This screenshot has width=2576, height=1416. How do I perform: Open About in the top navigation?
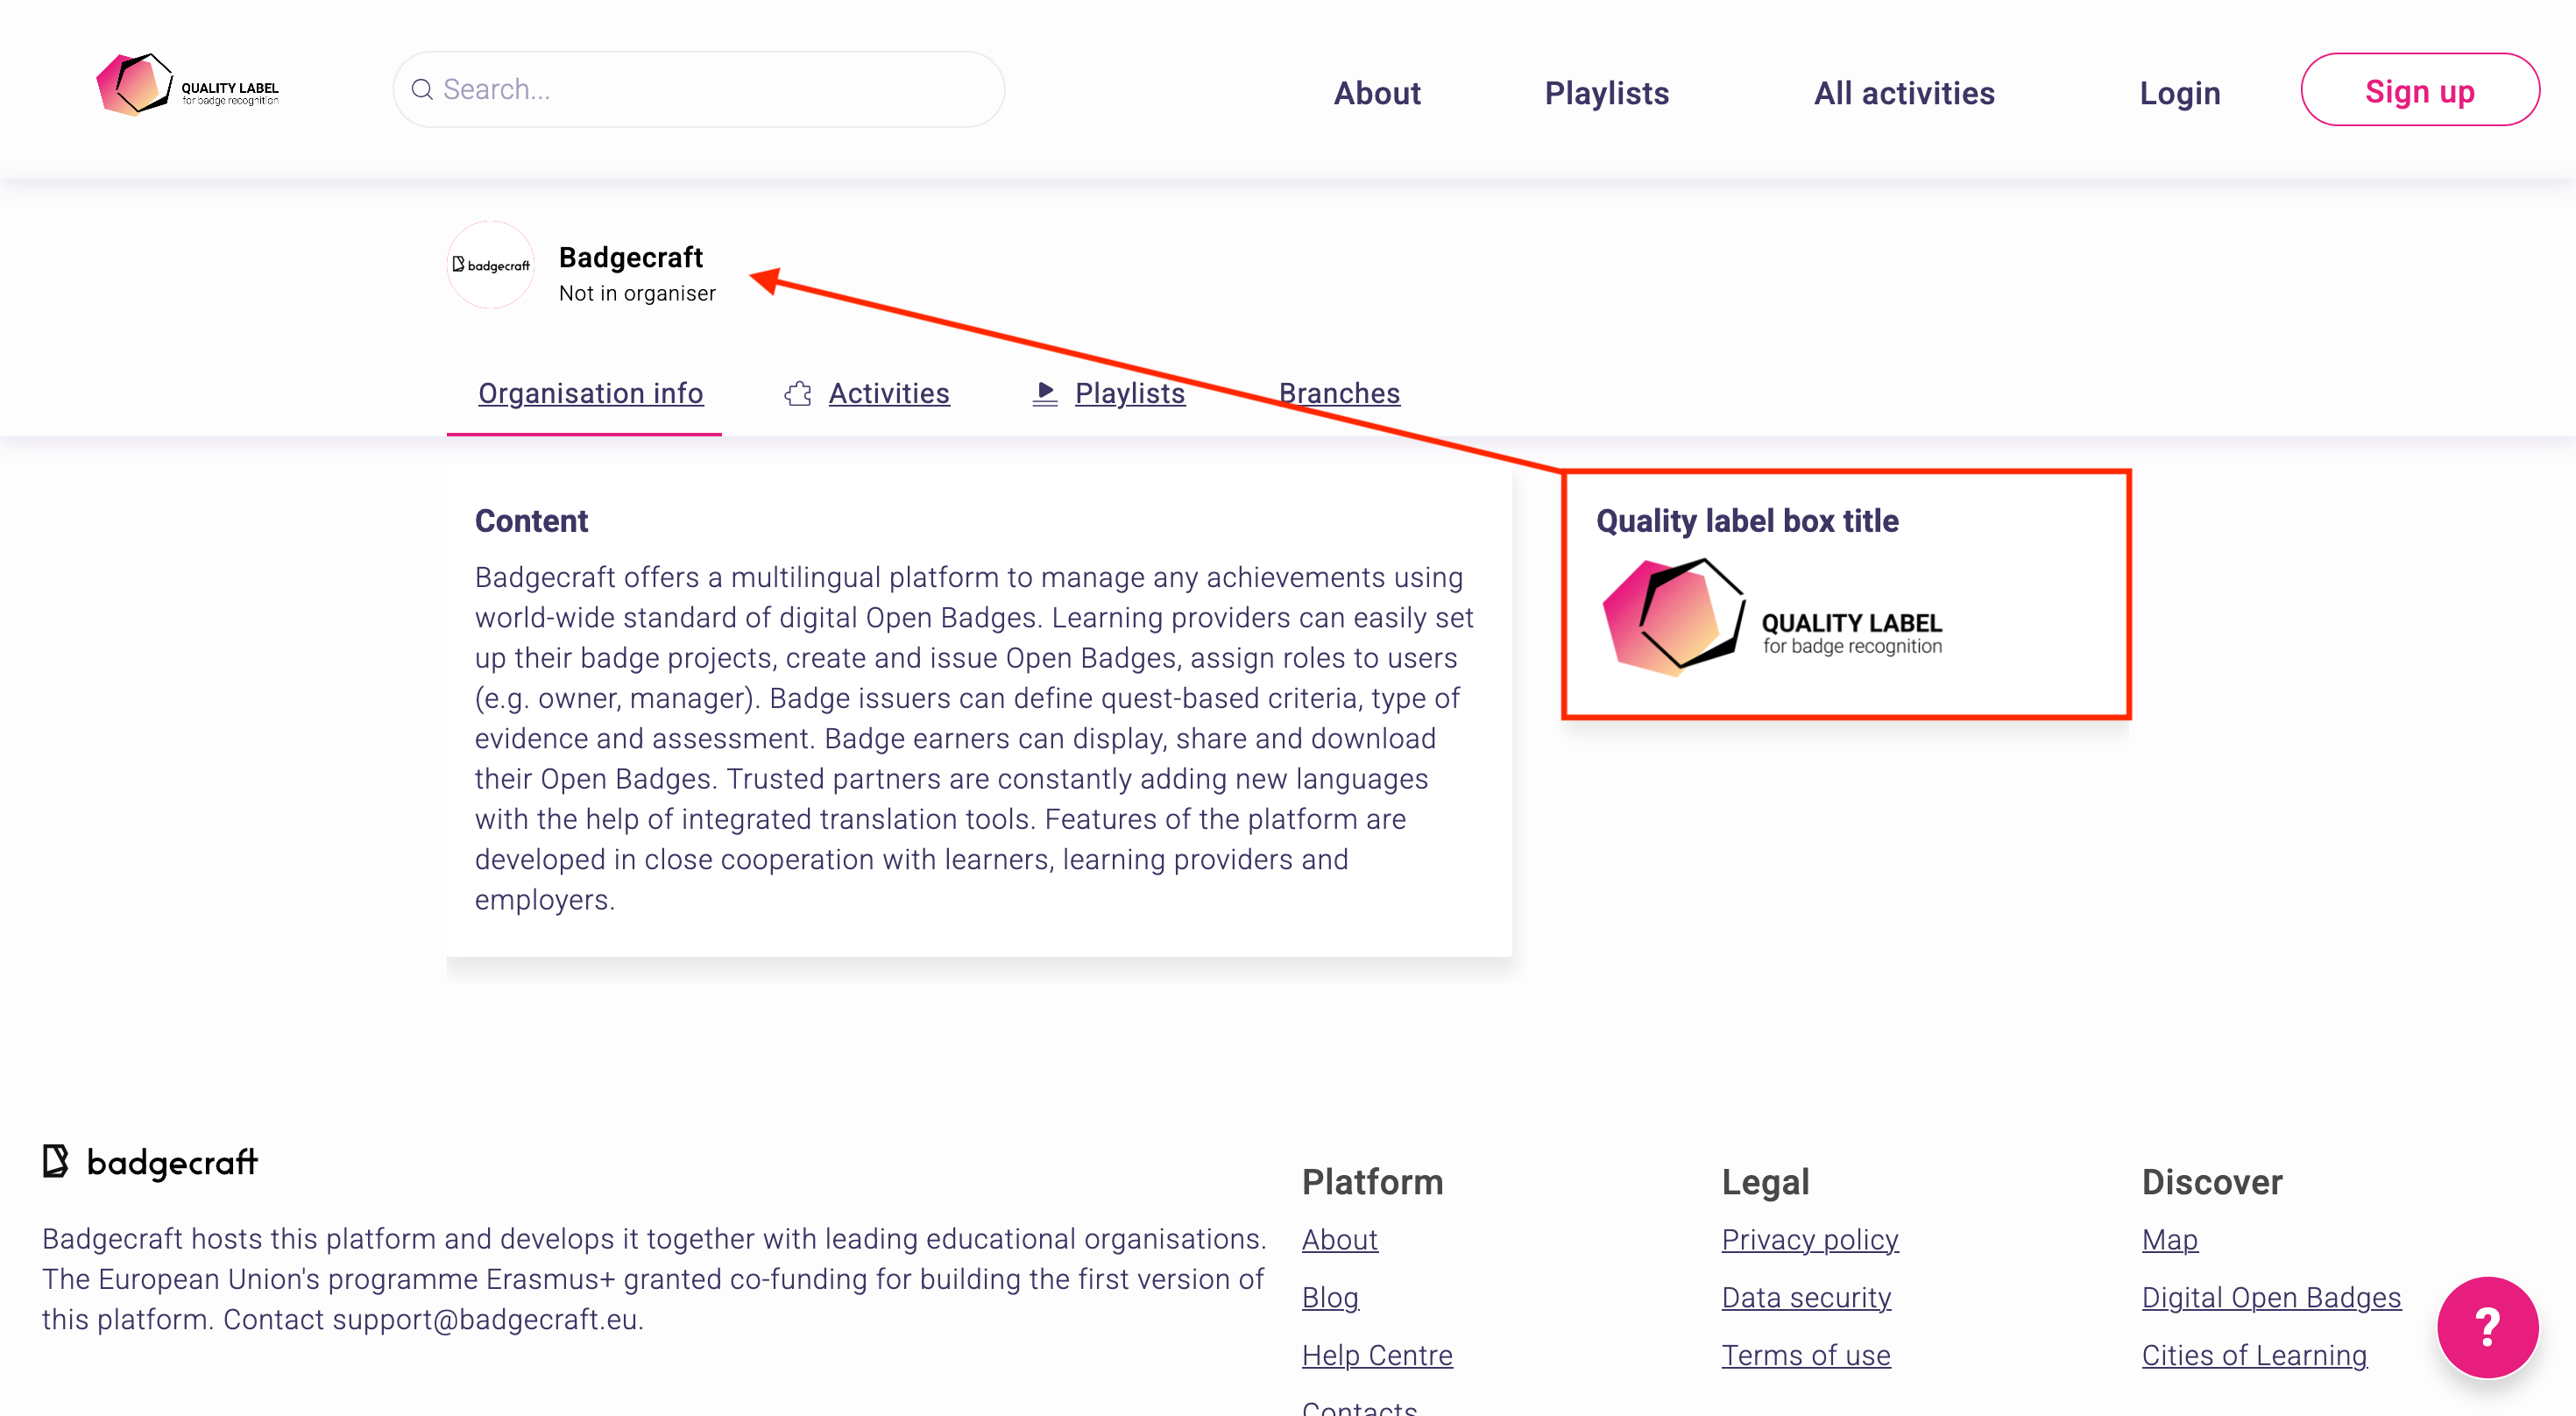pos(1376,93)
